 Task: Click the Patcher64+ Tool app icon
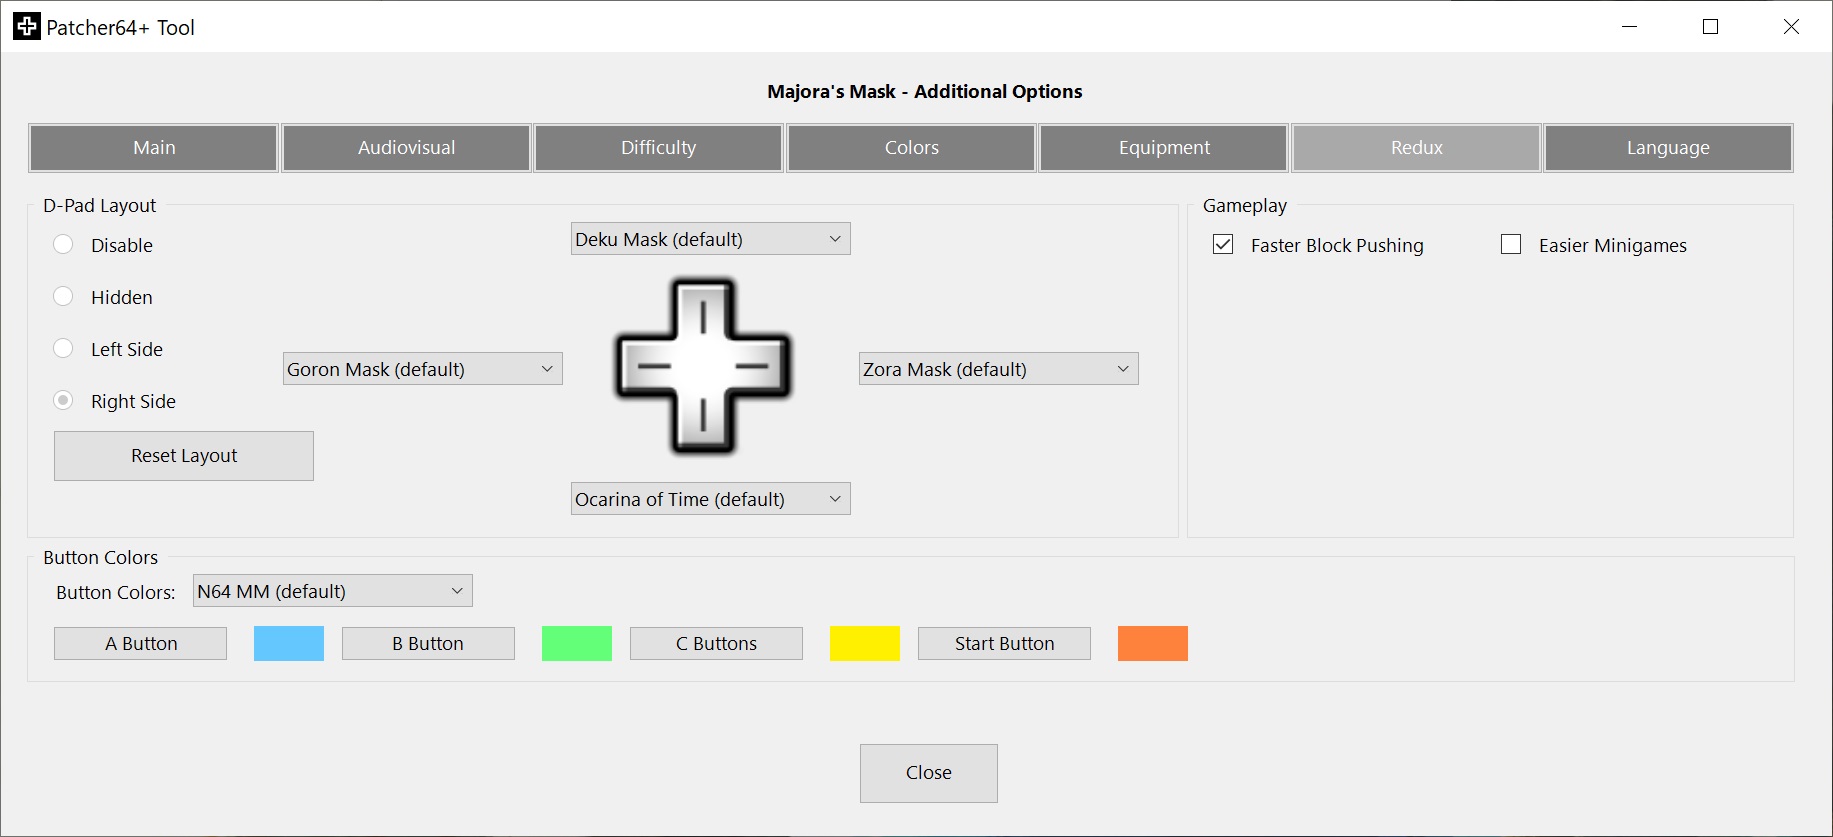coord(27,27)
